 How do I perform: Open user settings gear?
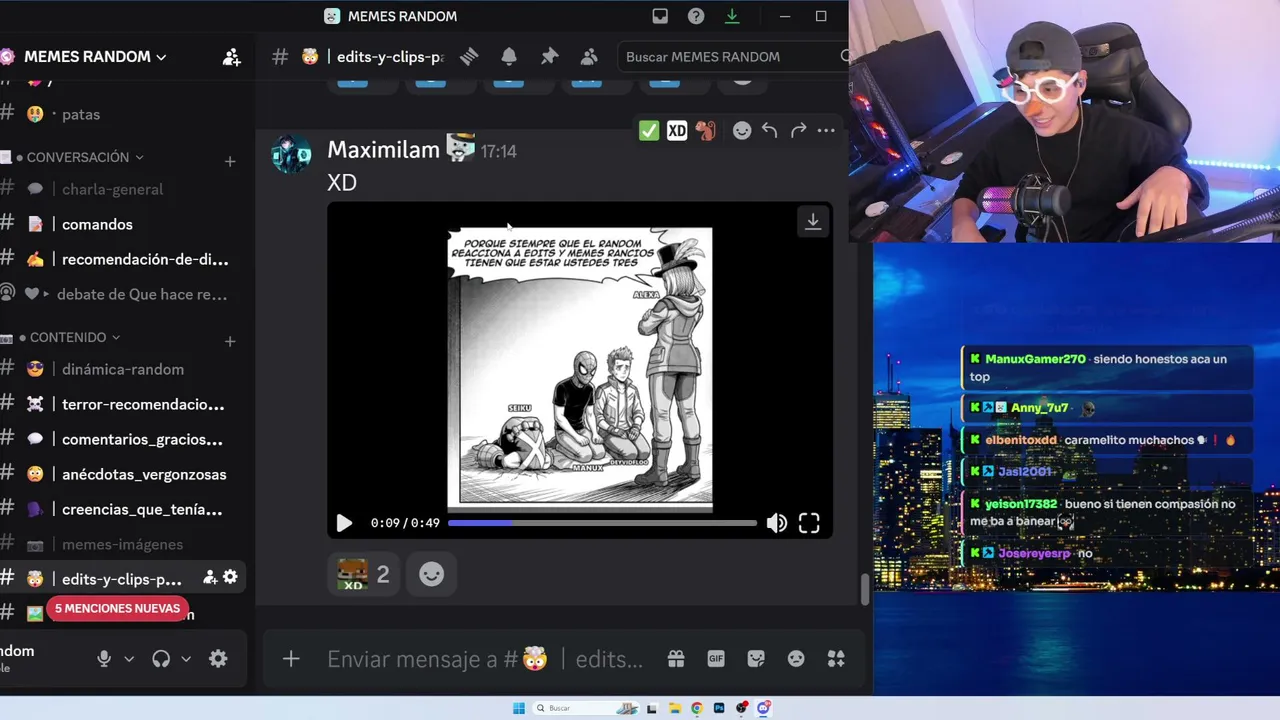point(218,659)
